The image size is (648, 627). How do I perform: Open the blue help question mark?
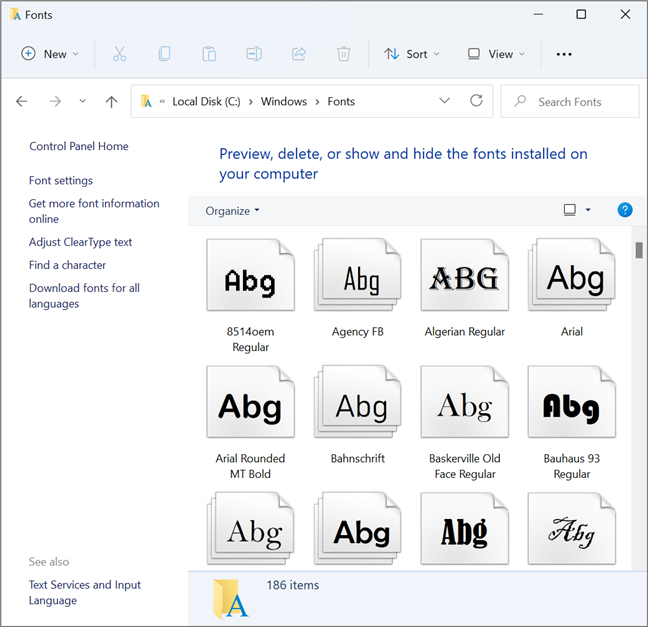coord(624,210)
